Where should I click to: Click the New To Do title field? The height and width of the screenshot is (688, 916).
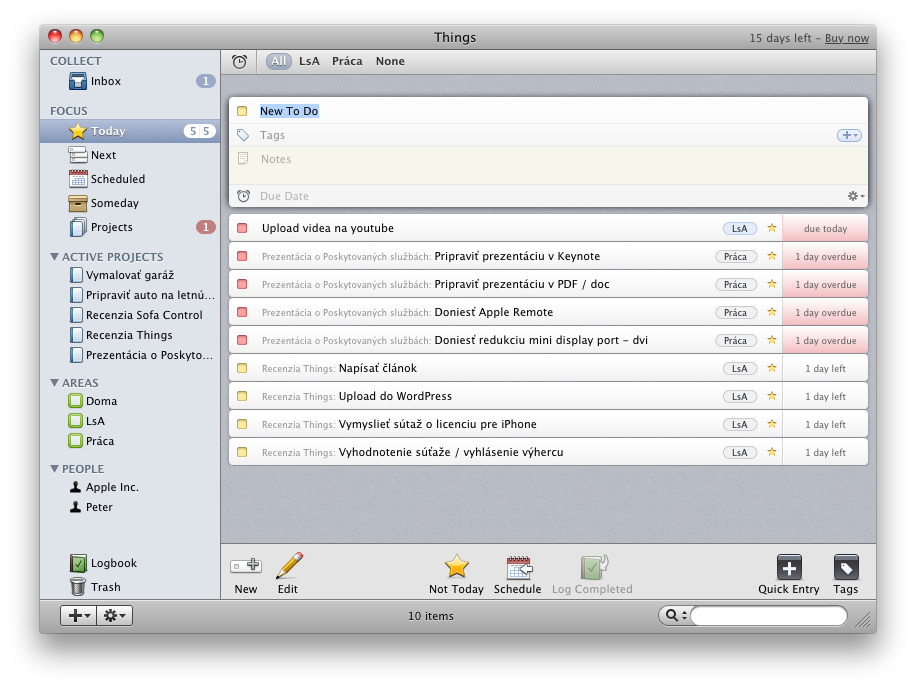(548, 111)
